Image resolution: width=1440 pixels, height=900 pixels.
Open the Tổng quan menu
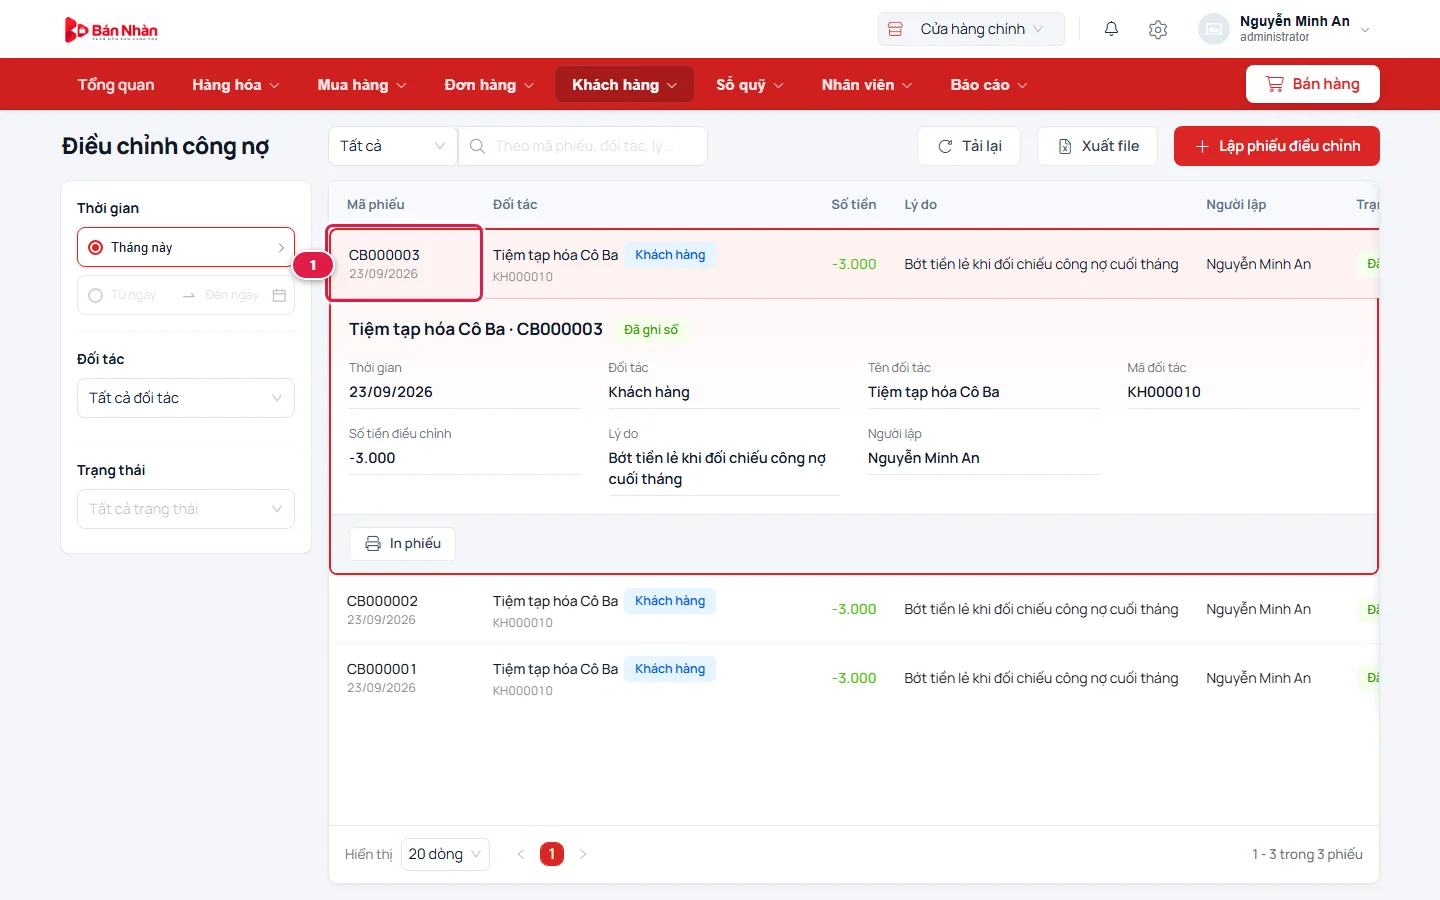point(116,85)
